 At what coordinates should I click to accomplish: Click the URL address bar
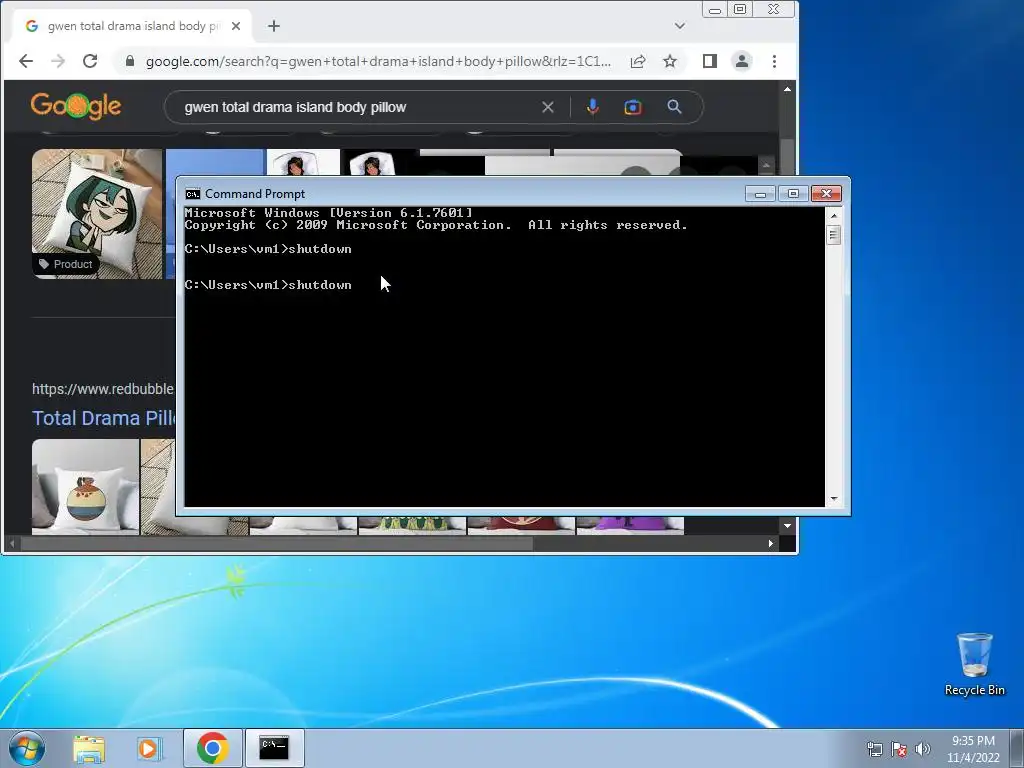tap(378, 61)
